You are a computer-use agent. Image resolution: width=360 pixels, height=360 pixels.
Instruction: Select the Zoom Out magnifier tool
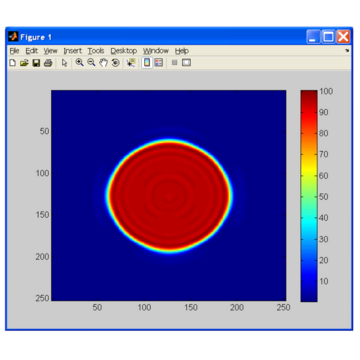coord(91,62)
